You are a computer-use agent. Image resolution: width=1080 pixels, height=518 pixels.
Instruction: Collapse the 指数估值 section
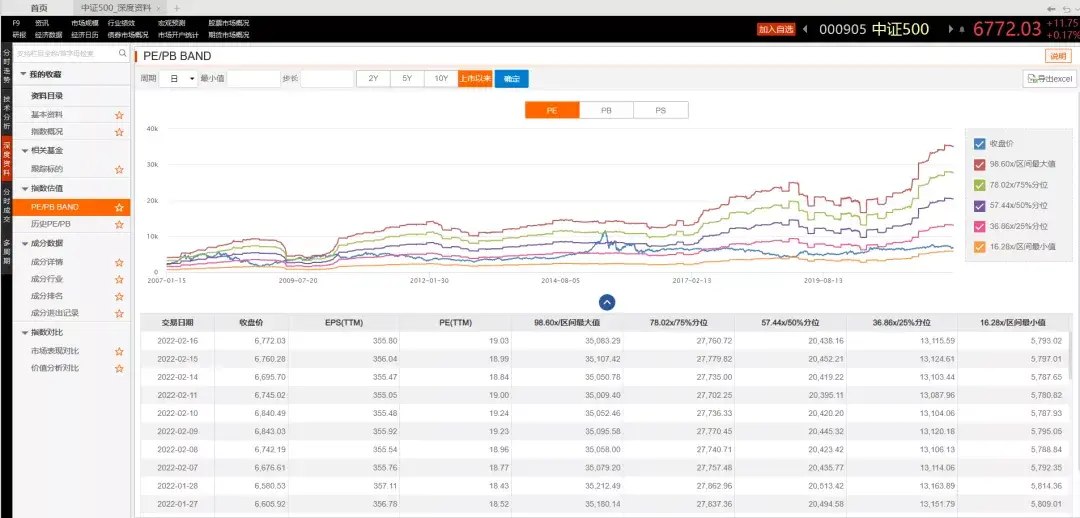coord(23,188)
